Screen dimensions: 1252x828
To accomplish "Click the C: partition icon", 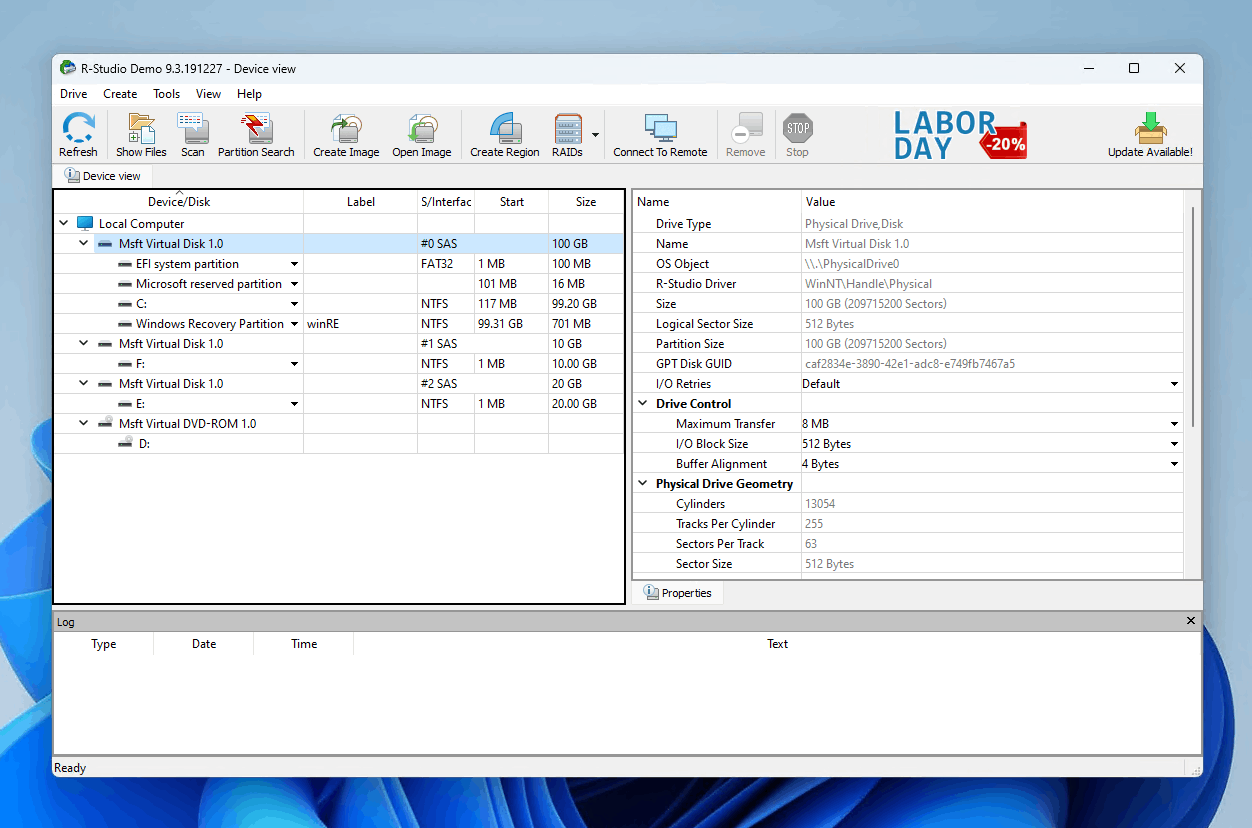I will click(x=125, y=304).
